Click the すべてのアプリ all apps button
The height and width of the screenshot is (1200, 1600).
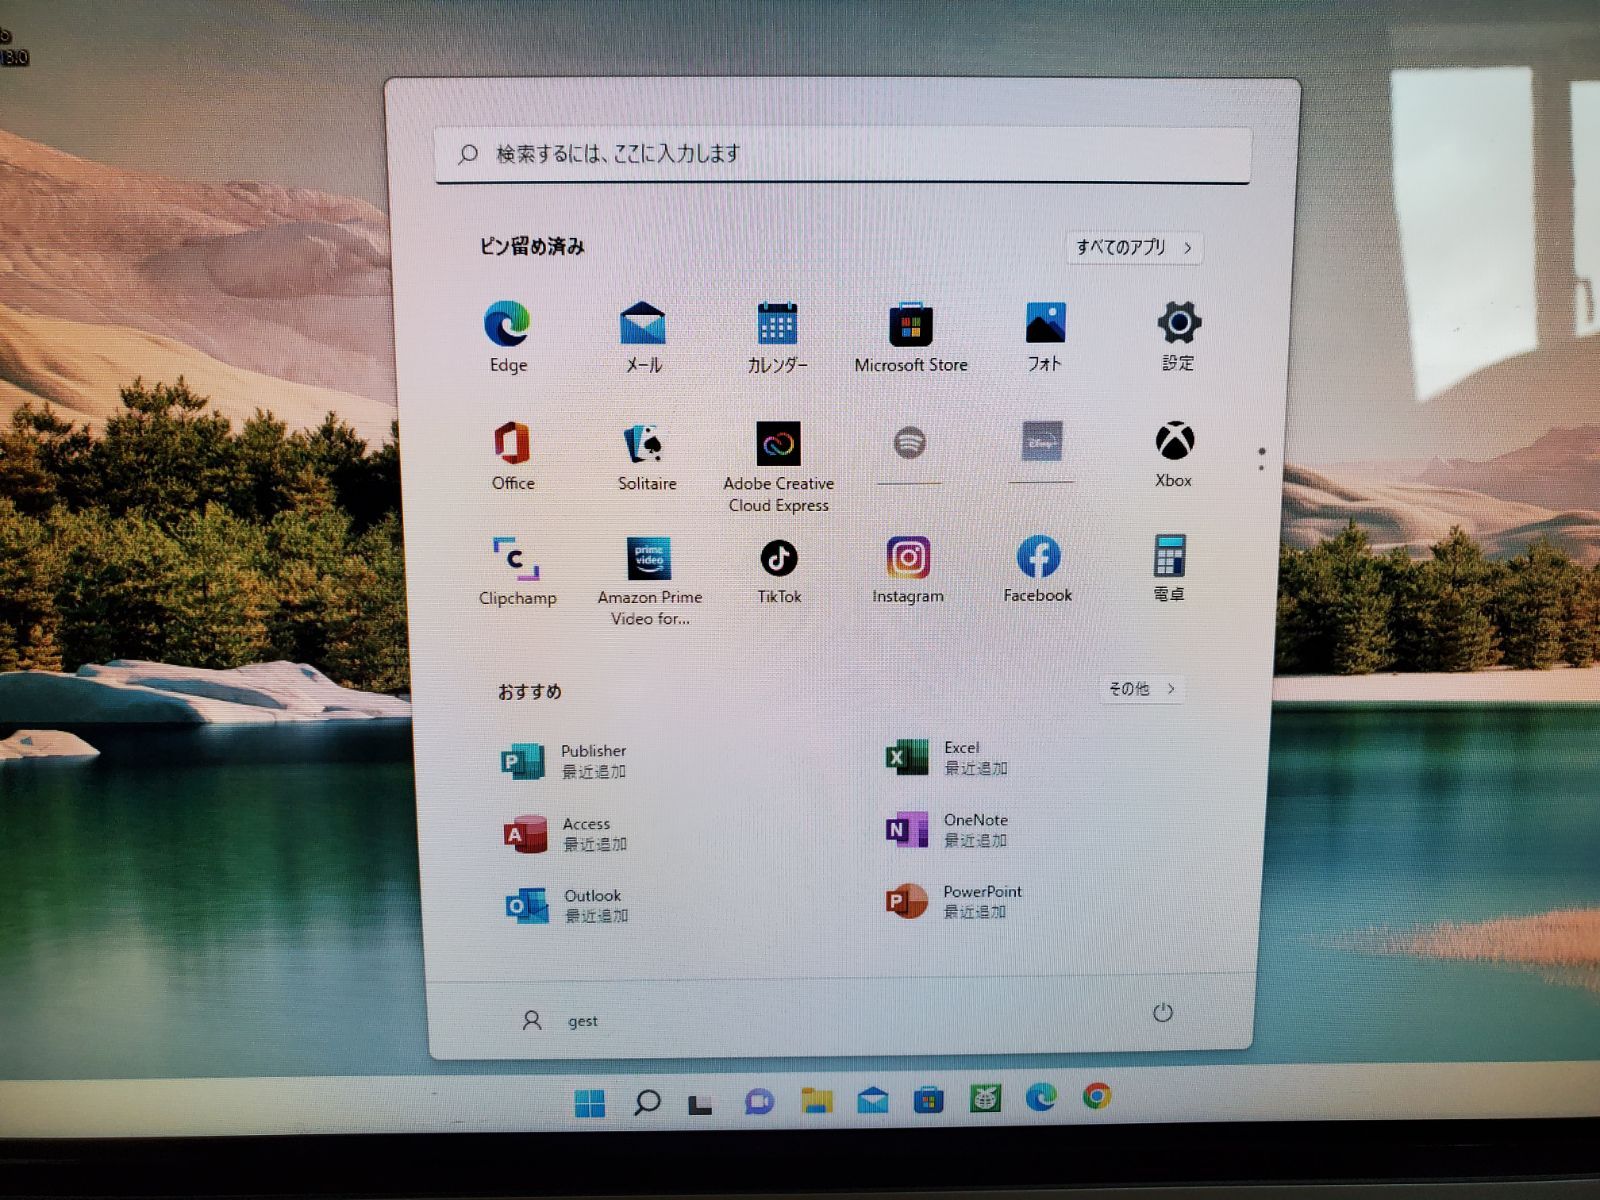point(1134,247)
